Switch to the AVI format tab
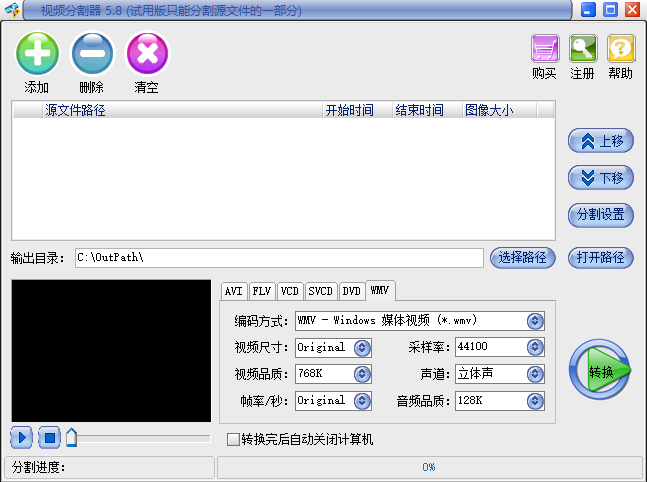The width and height of the screenshot is (647, 482). tap(234, 291)
